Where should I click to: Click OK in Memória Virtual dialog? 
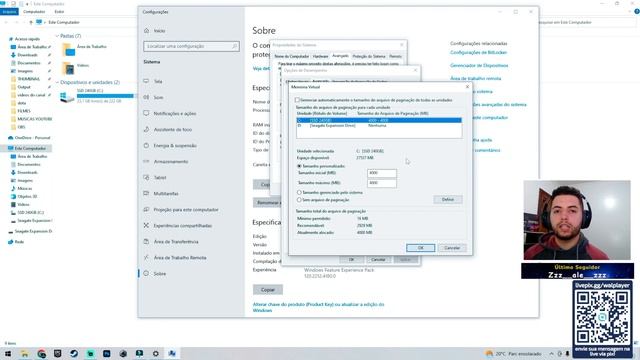pos(420,248)
